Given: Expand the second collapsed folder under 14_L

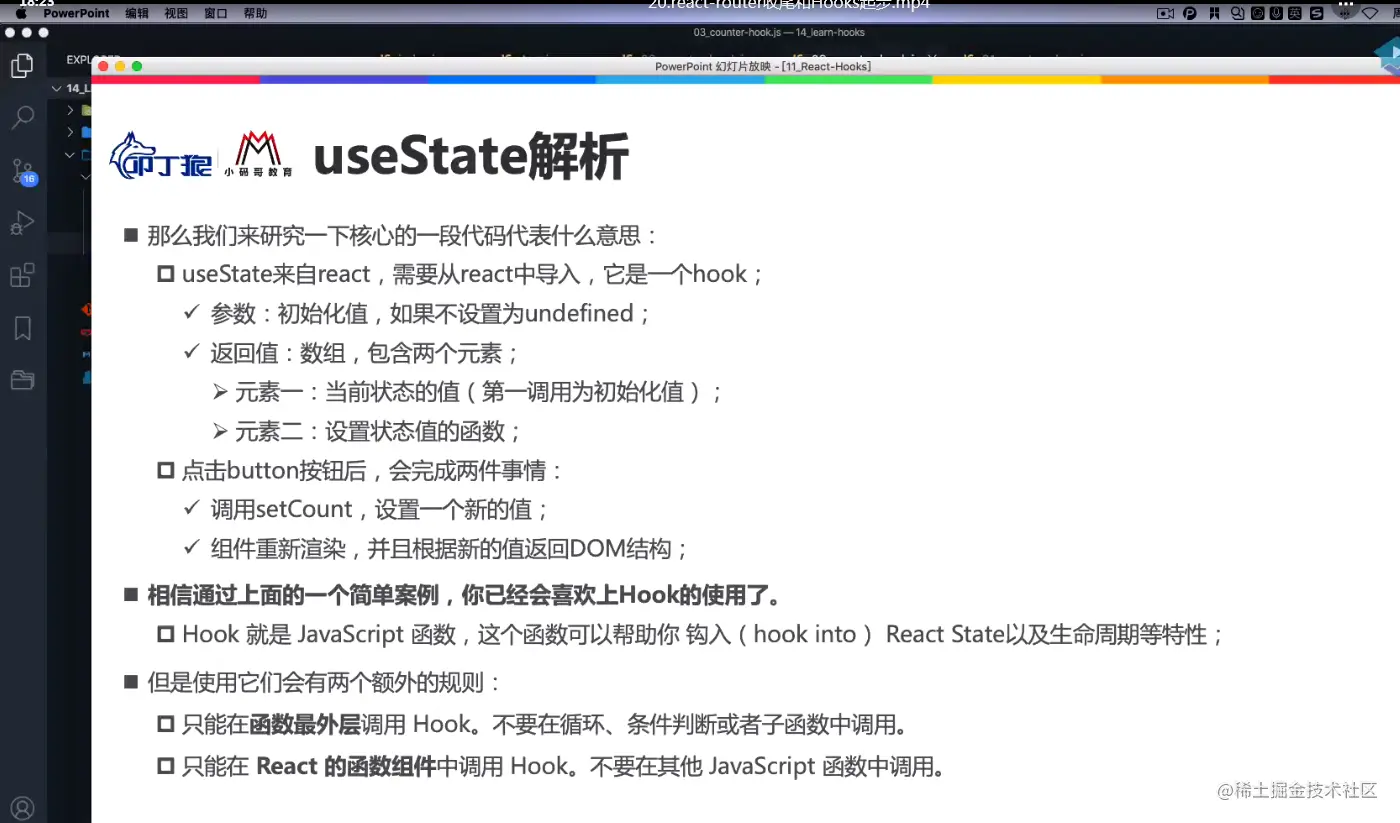Looking at the screenshot, I should 70,132.
